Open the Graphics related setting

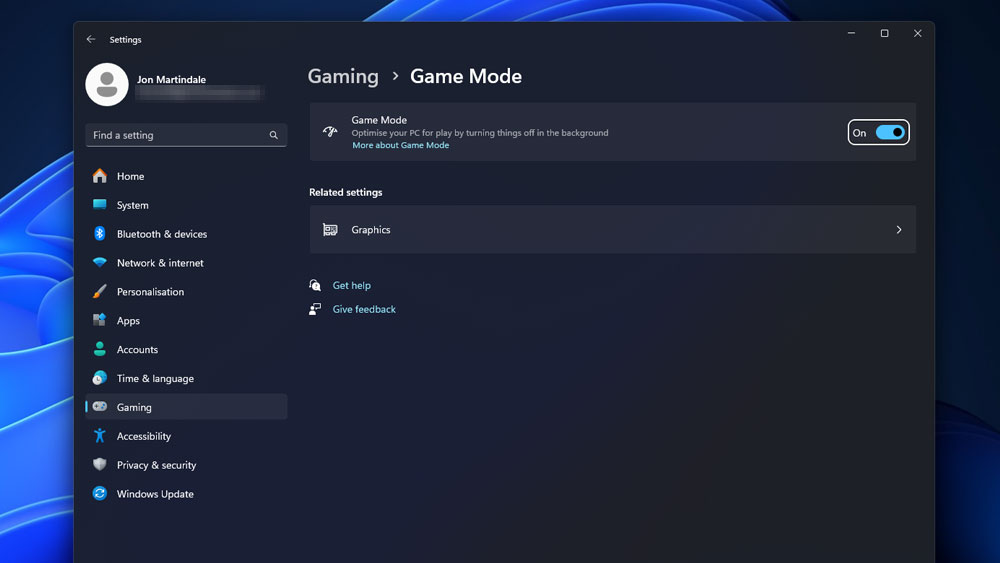pyautogui.click(x=613, y=230)
